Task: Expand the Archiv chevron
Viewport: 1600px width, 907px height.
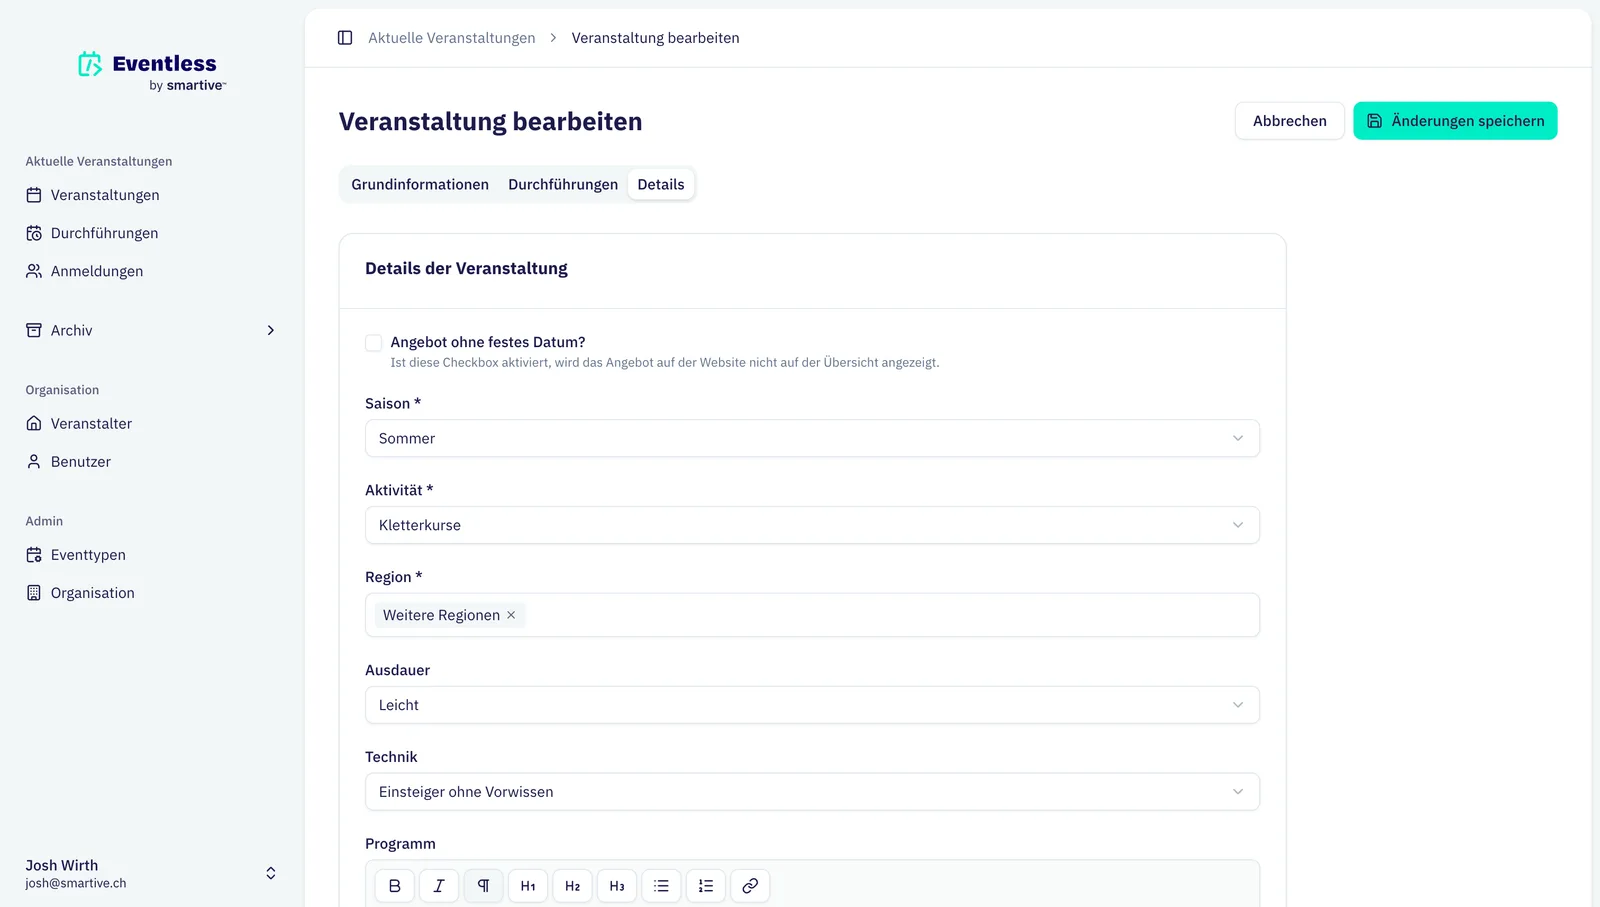Action: [x=270, y=330]
